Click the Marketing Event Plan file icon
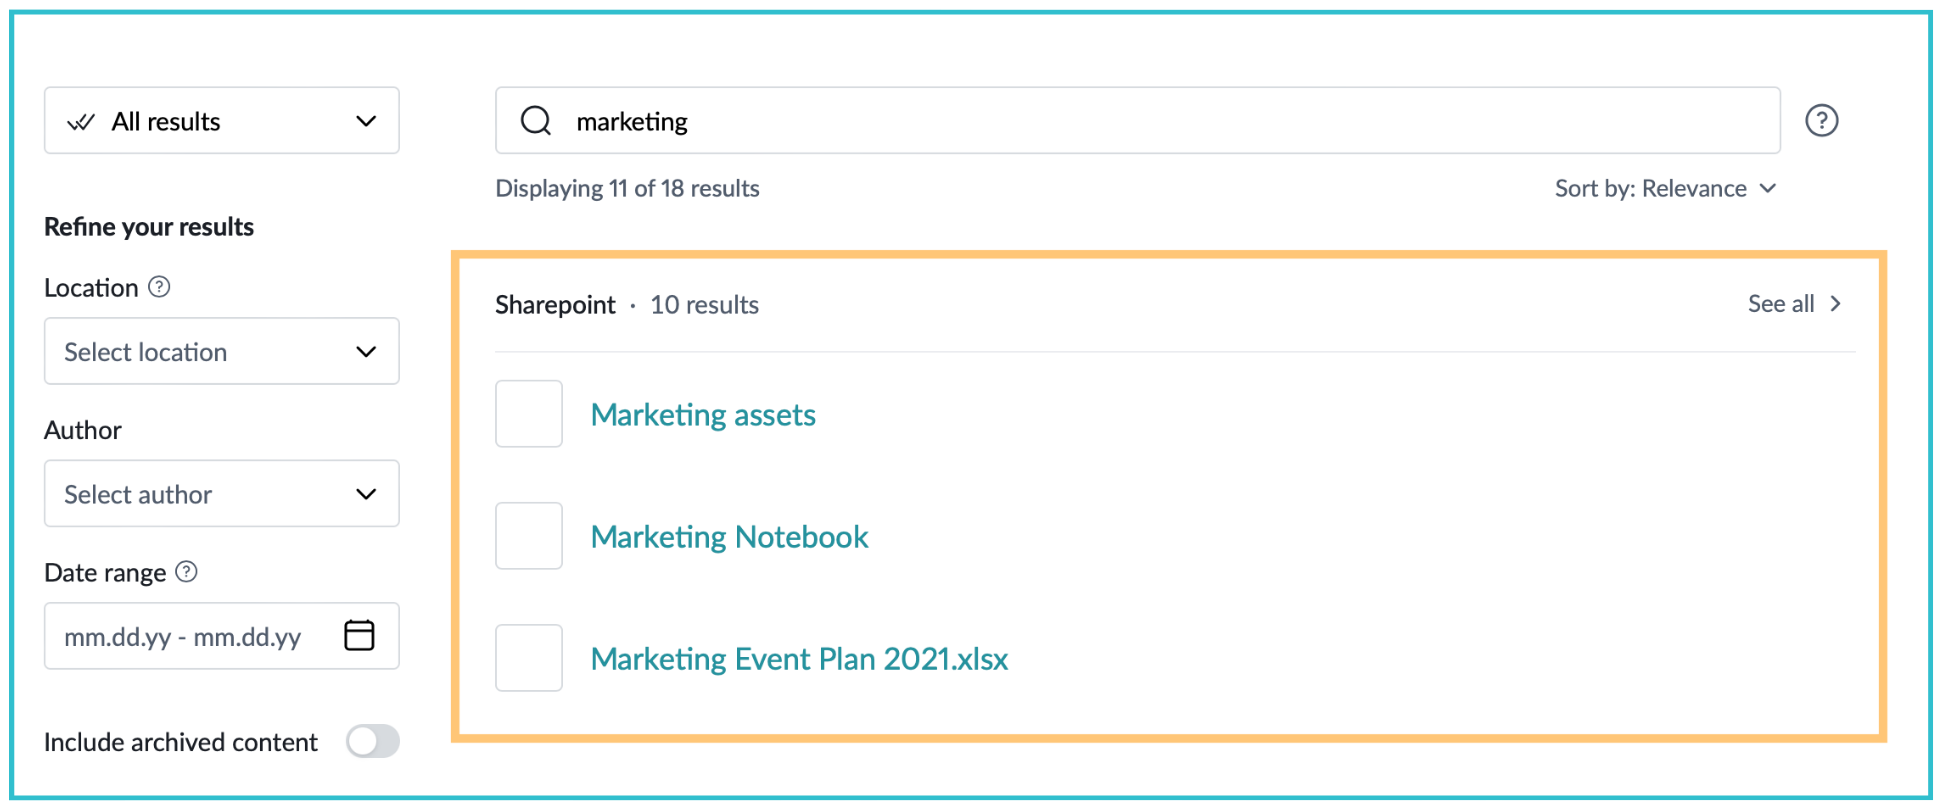Viewport: 1945px width, 810px height. 529,658
